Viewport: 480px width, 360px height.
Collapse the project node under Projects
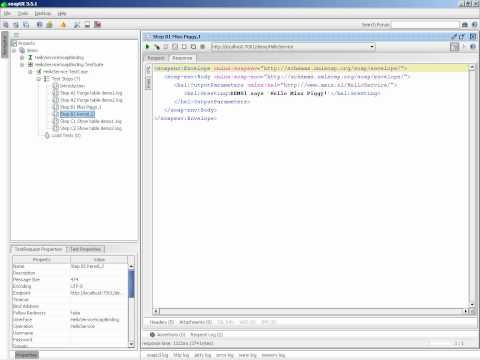click(x=14, y=50)
